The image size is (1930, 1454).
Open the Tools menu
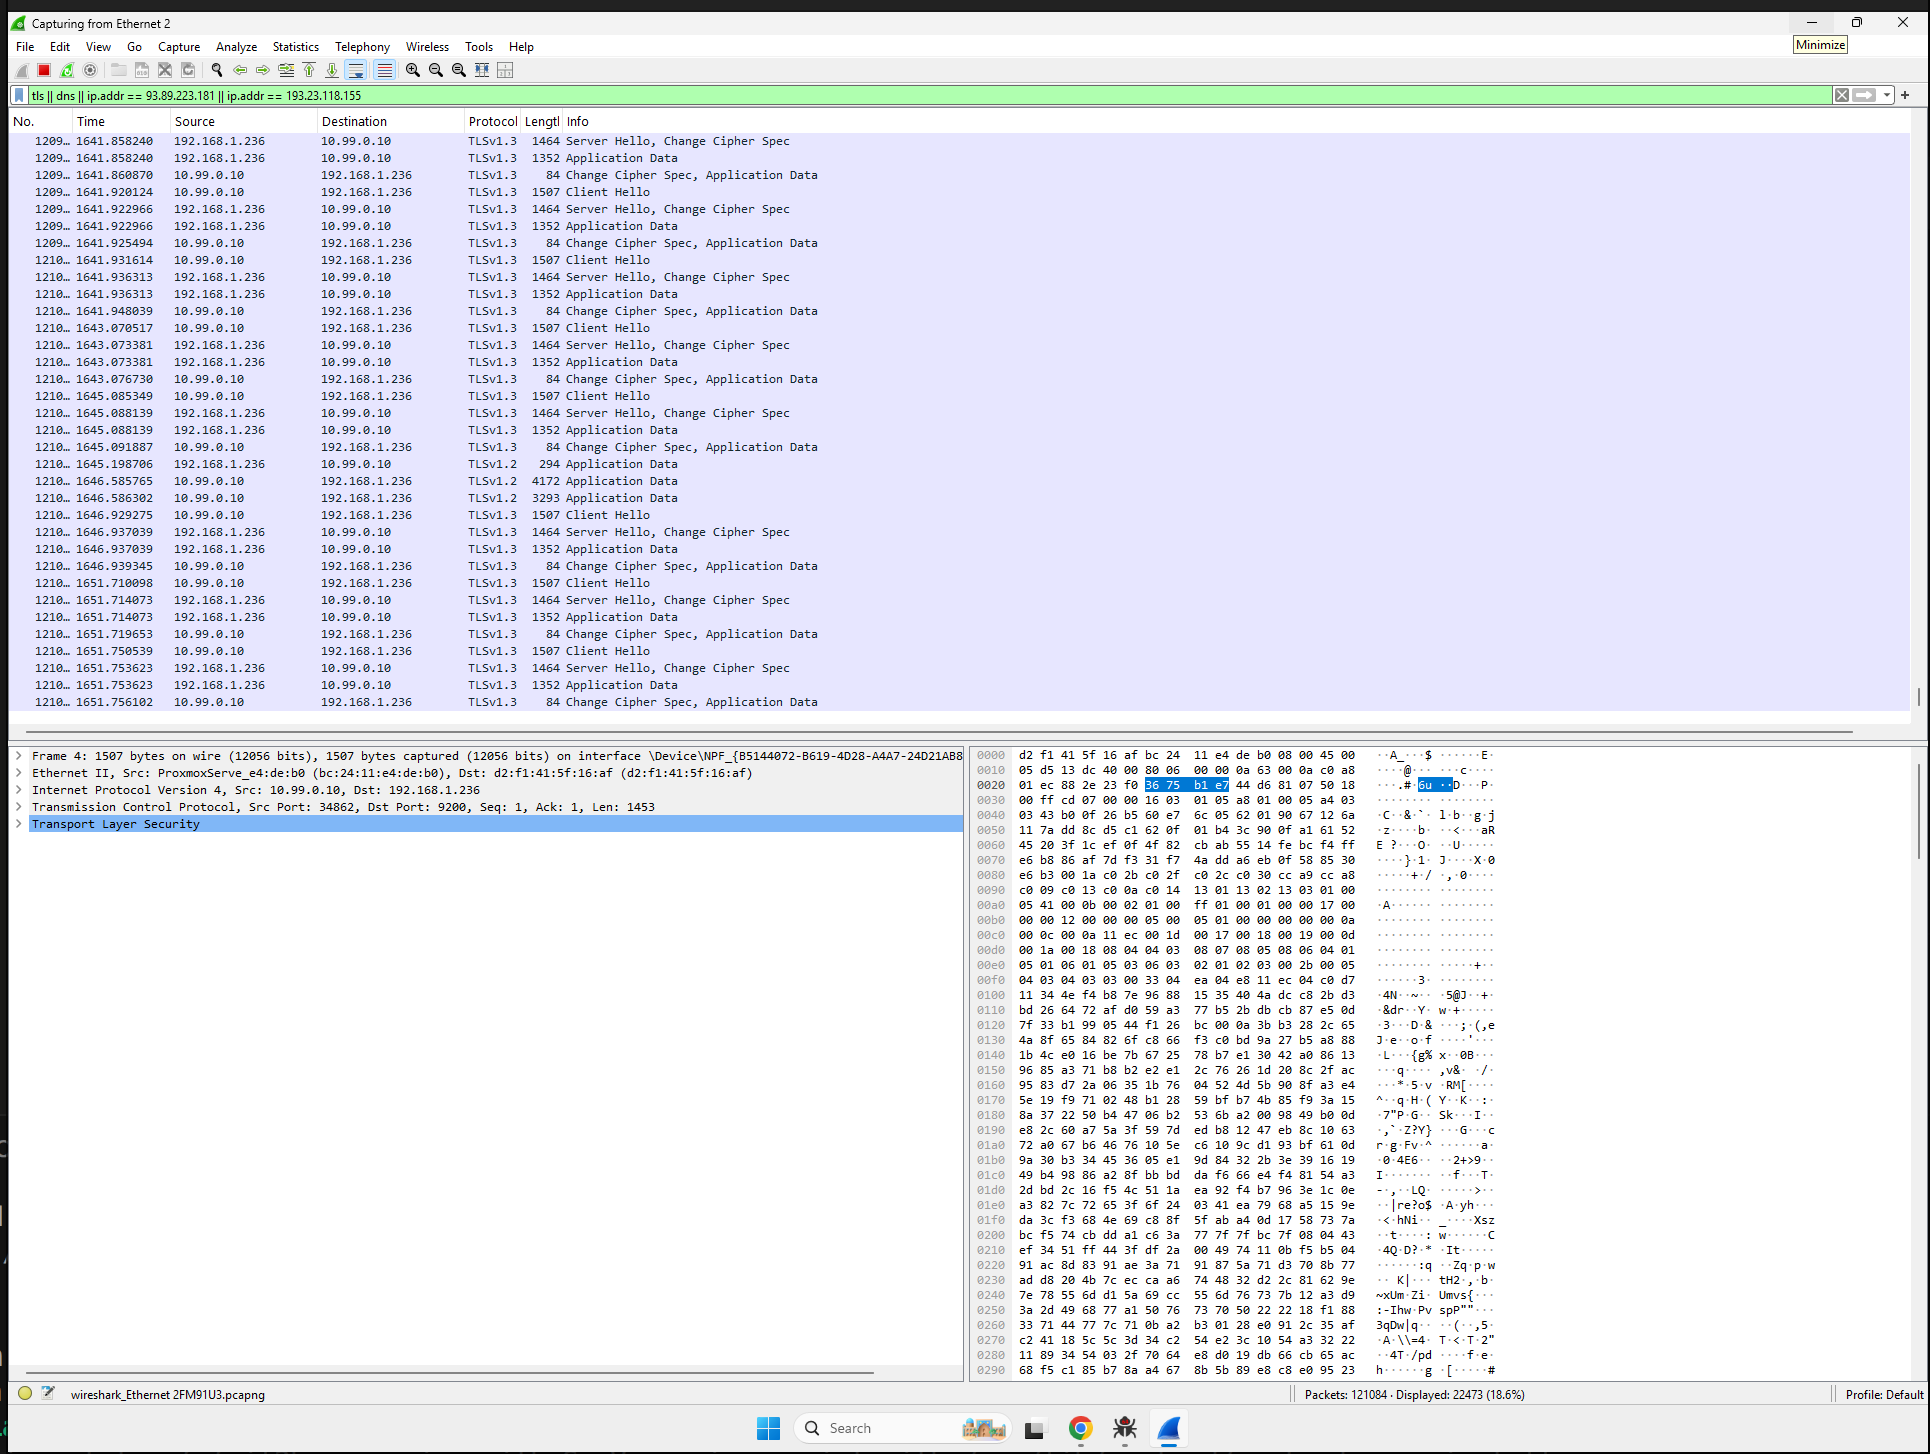pyautogui.click(x=479, y=47)
